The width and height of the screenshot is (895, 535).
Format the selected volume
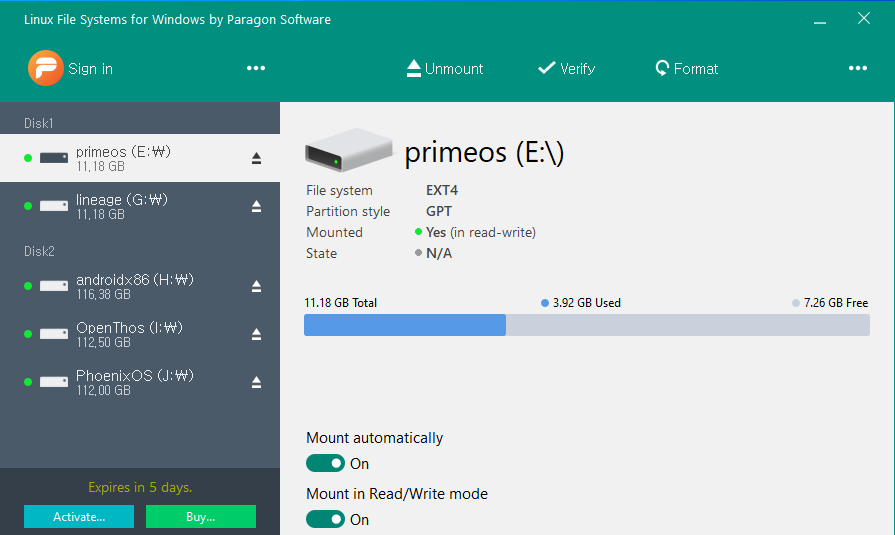pyautogui.click(x=687, y=69)
